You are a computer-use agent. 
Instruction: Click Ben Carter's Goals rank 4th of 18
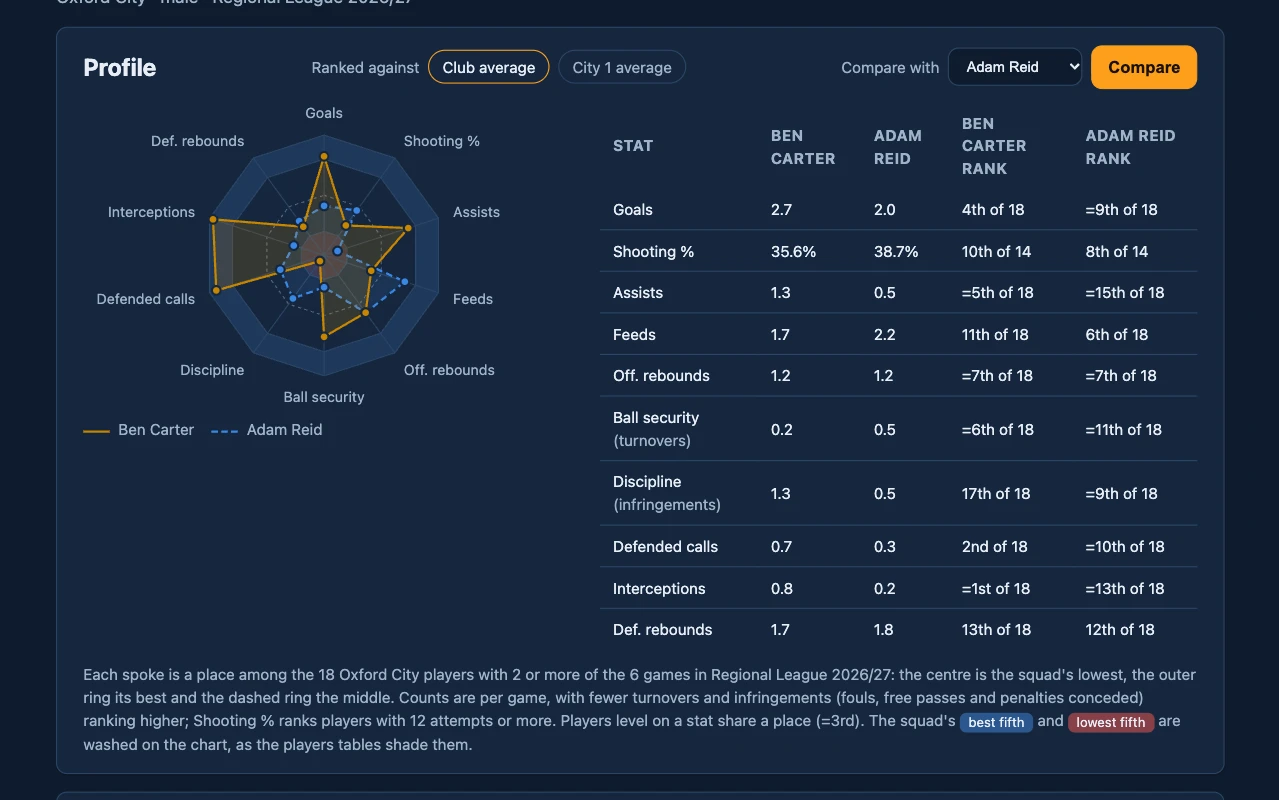pos(993,210)
